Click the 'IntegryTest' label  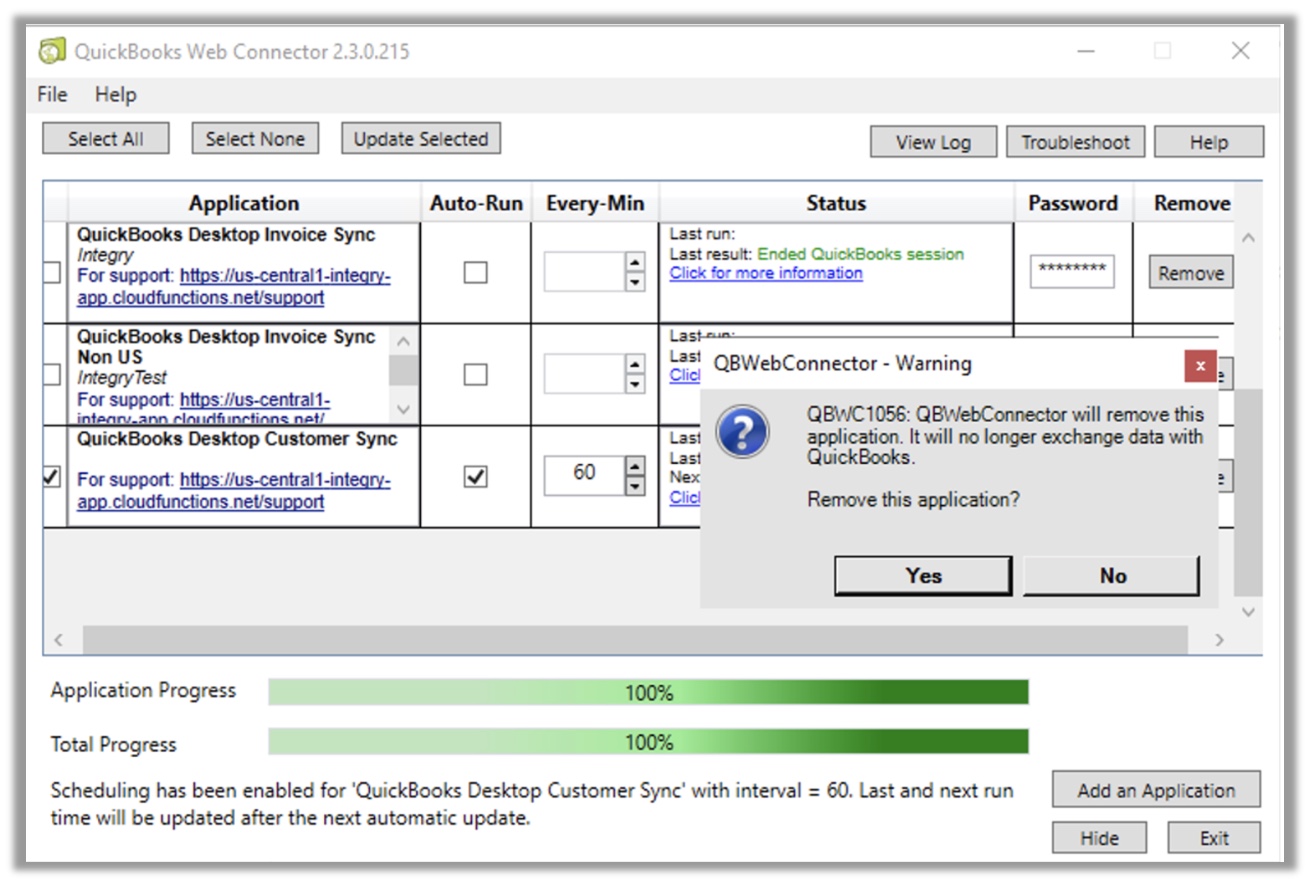tap(122, 378)
